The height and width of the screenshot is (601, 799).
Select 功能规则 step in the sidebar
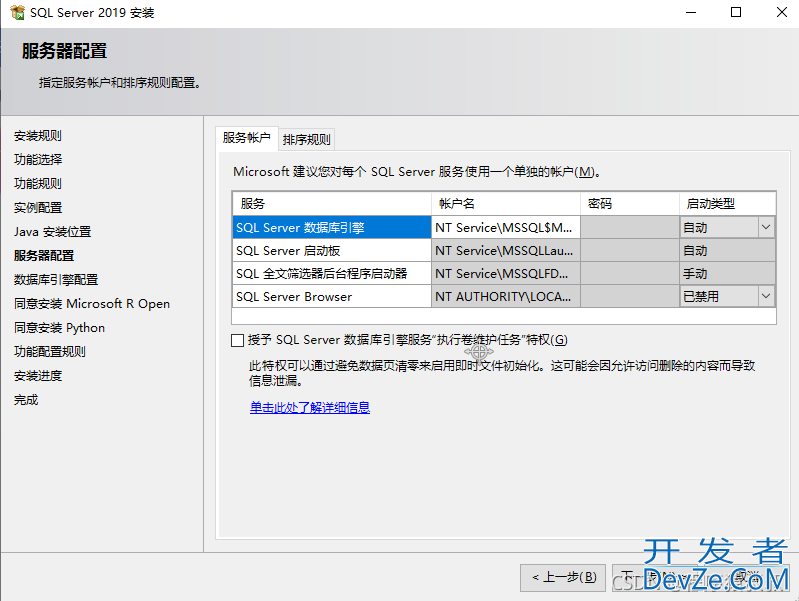tap(38, 184)
